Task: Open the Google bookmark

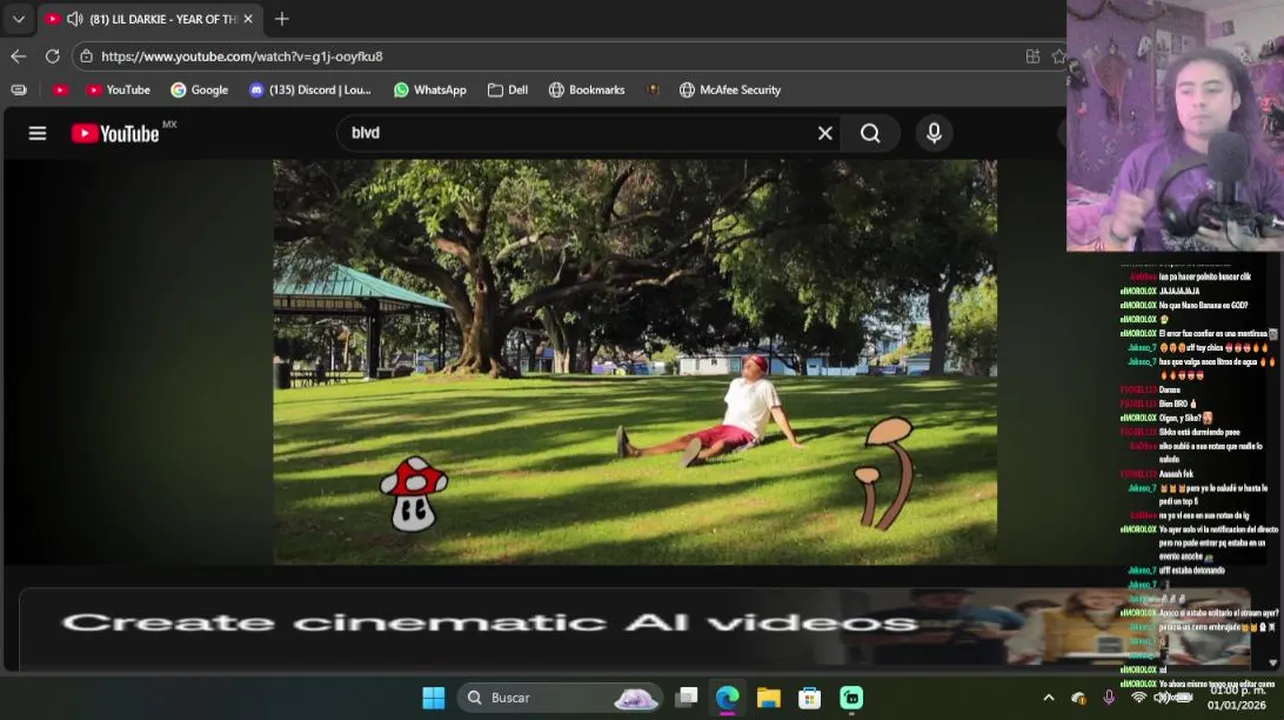Action: 199,90
